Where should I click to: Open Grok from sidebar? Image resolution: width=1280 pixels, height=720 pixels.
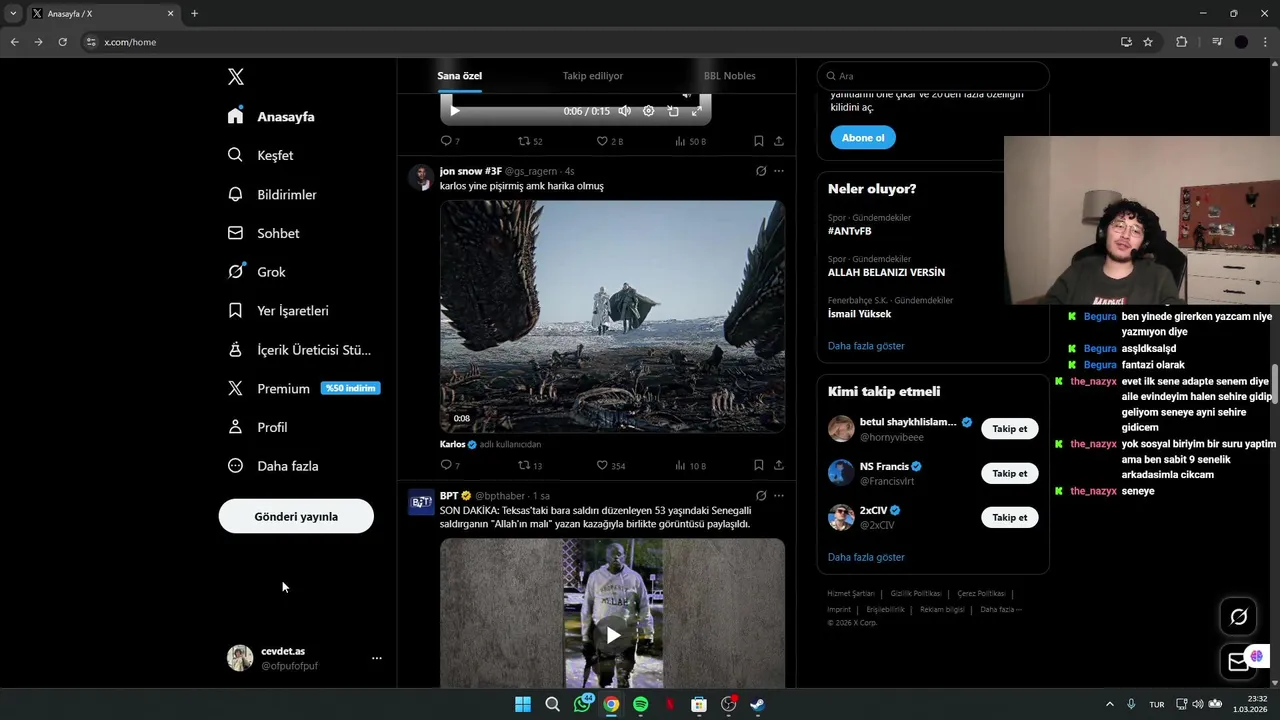click(x=256, y=272)
